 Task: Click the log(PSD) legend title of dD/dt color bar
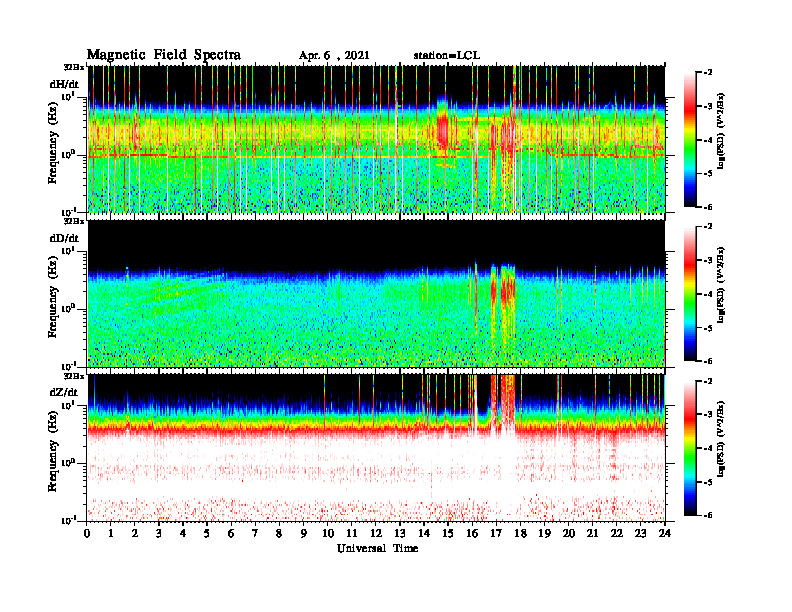[x=721, y=284]
